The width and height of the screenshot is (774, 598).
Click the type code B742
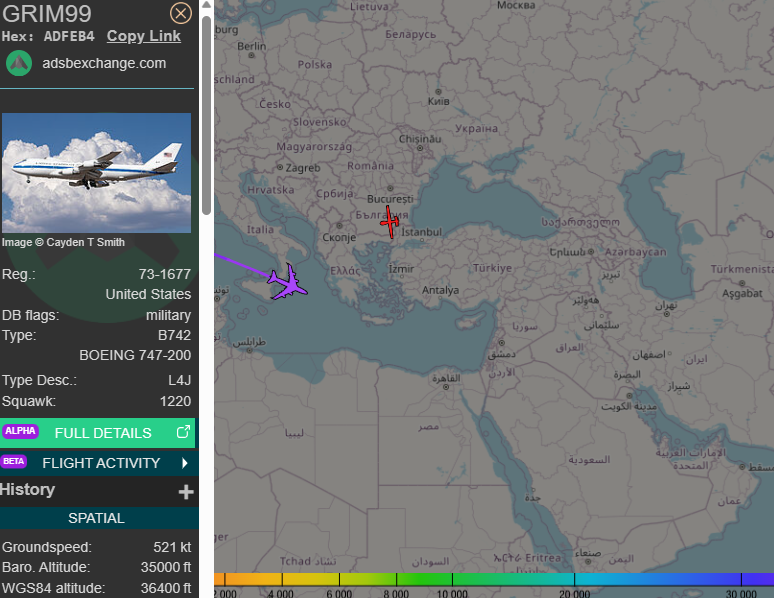point(174,335)
